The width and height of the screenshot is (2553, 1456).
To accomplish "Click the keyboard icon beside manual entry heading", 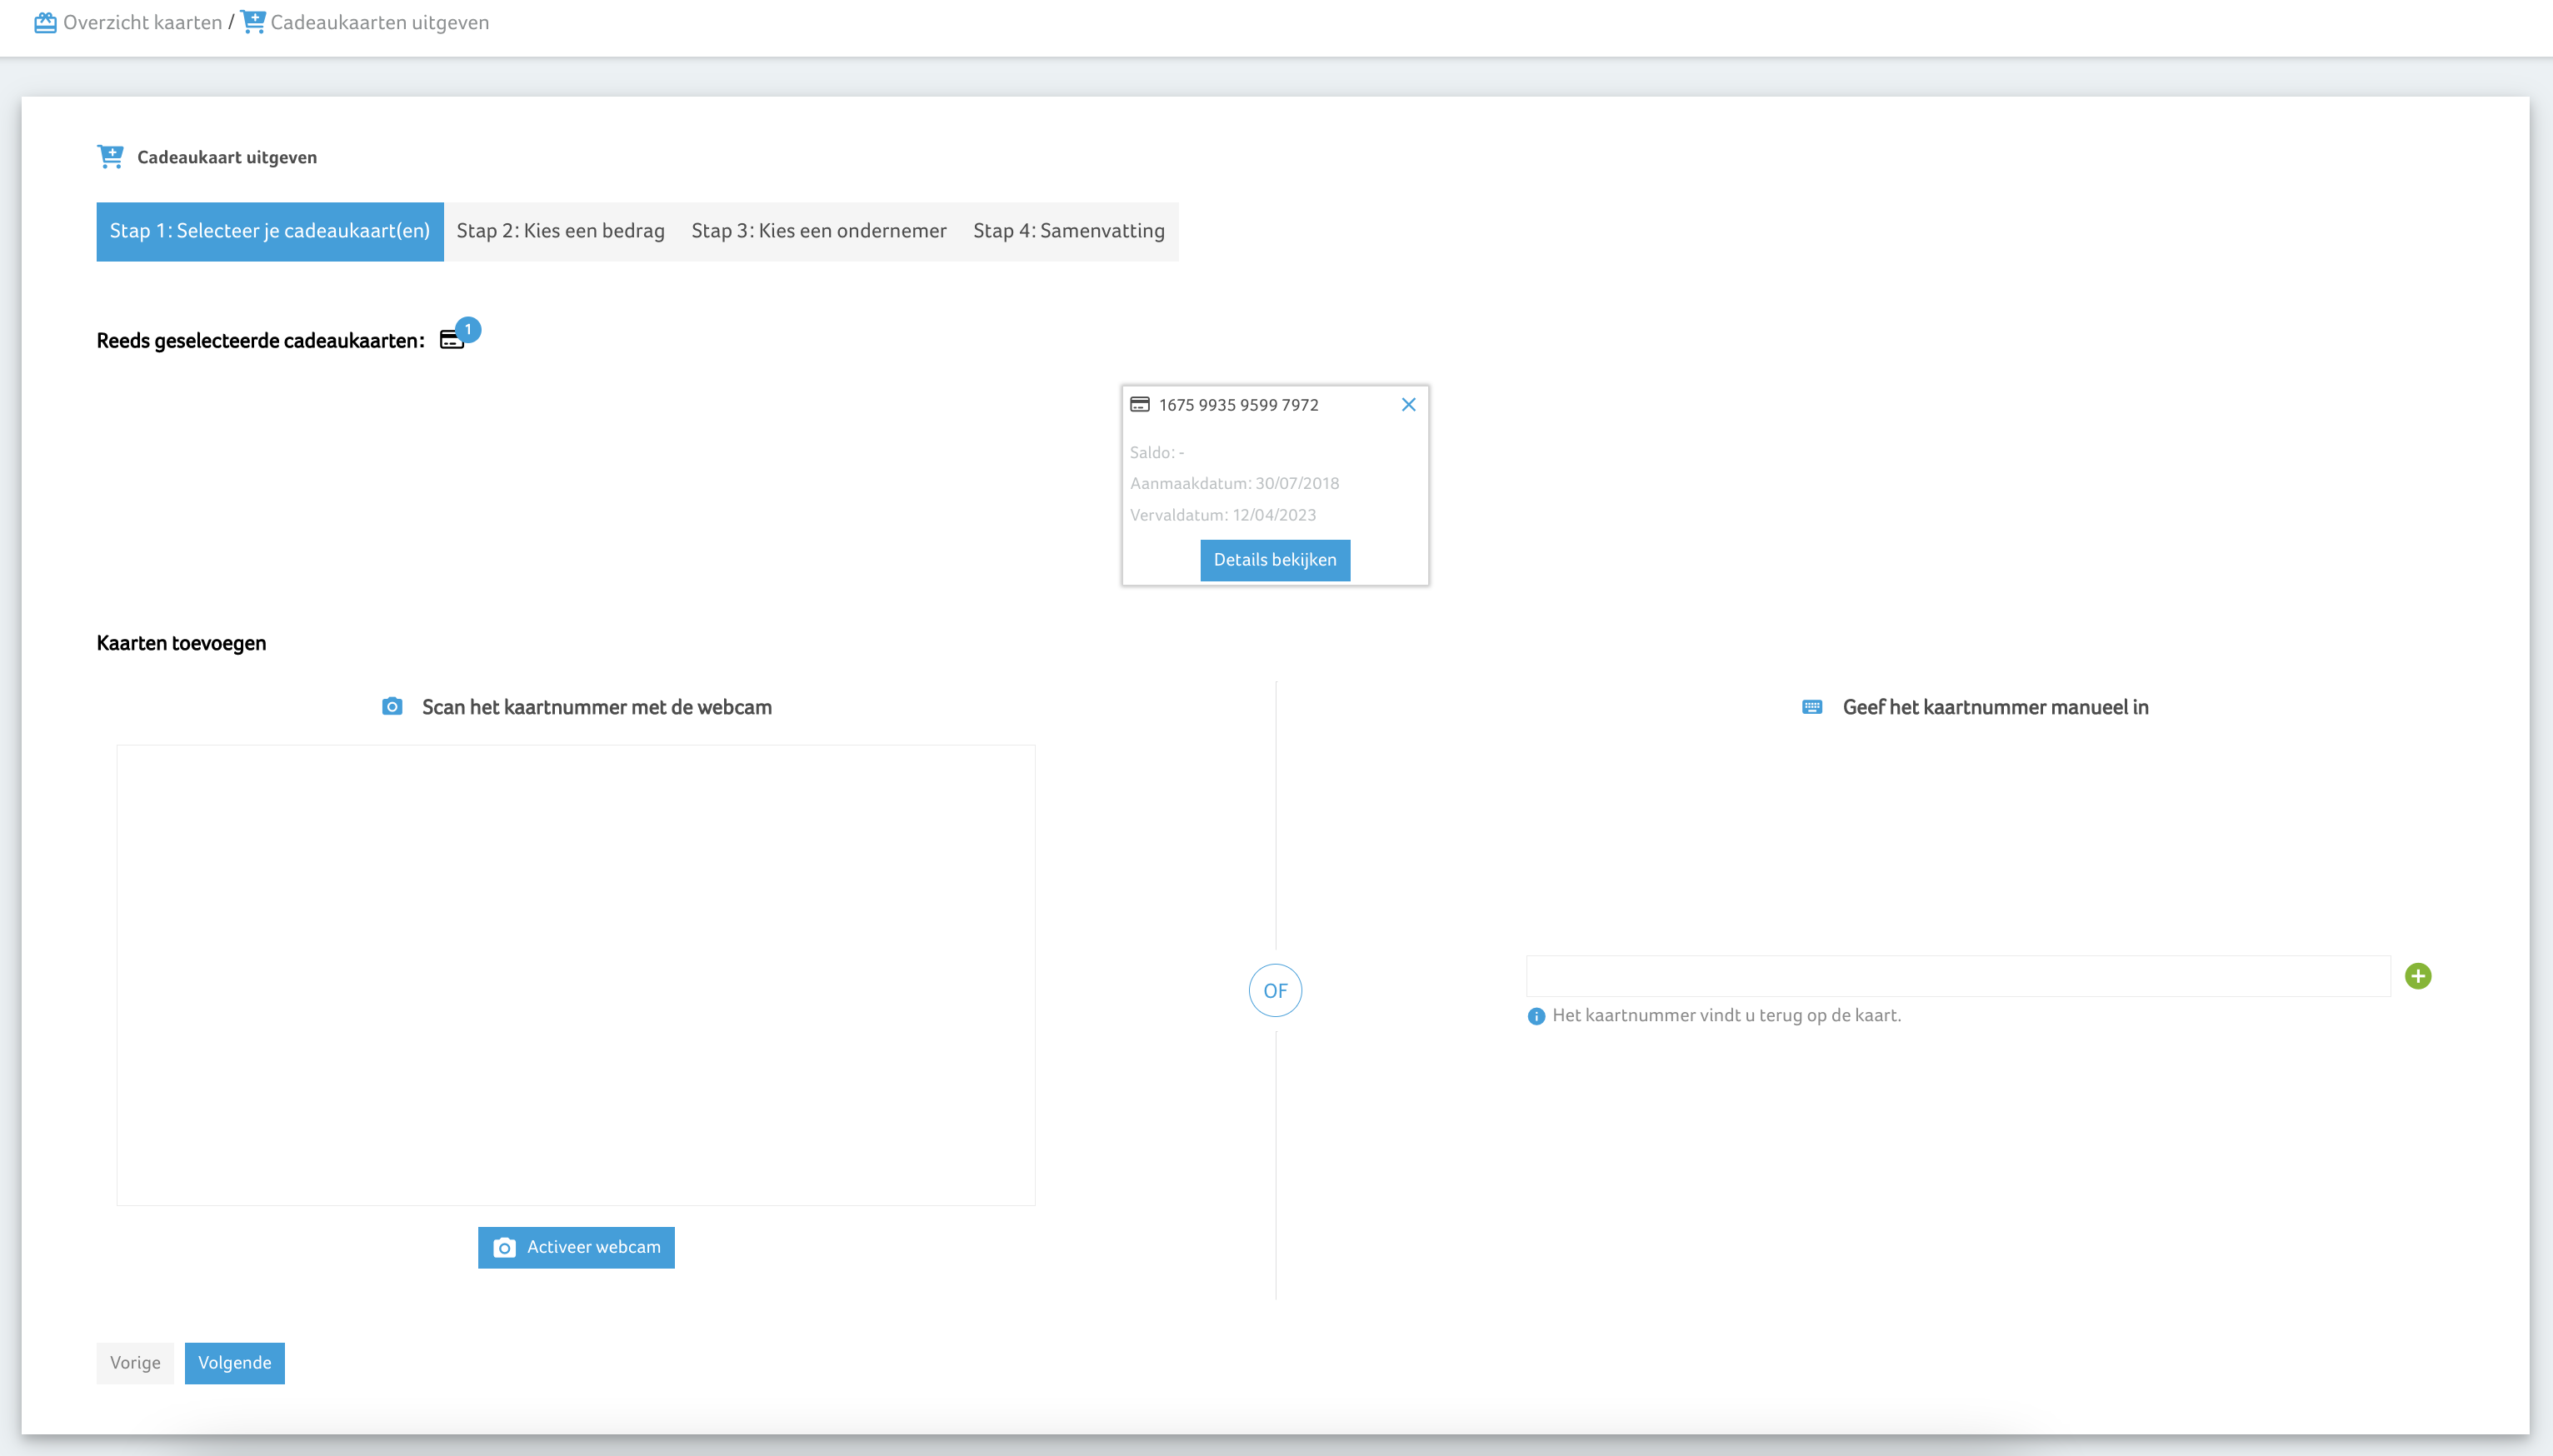I will click(1812, 707).
